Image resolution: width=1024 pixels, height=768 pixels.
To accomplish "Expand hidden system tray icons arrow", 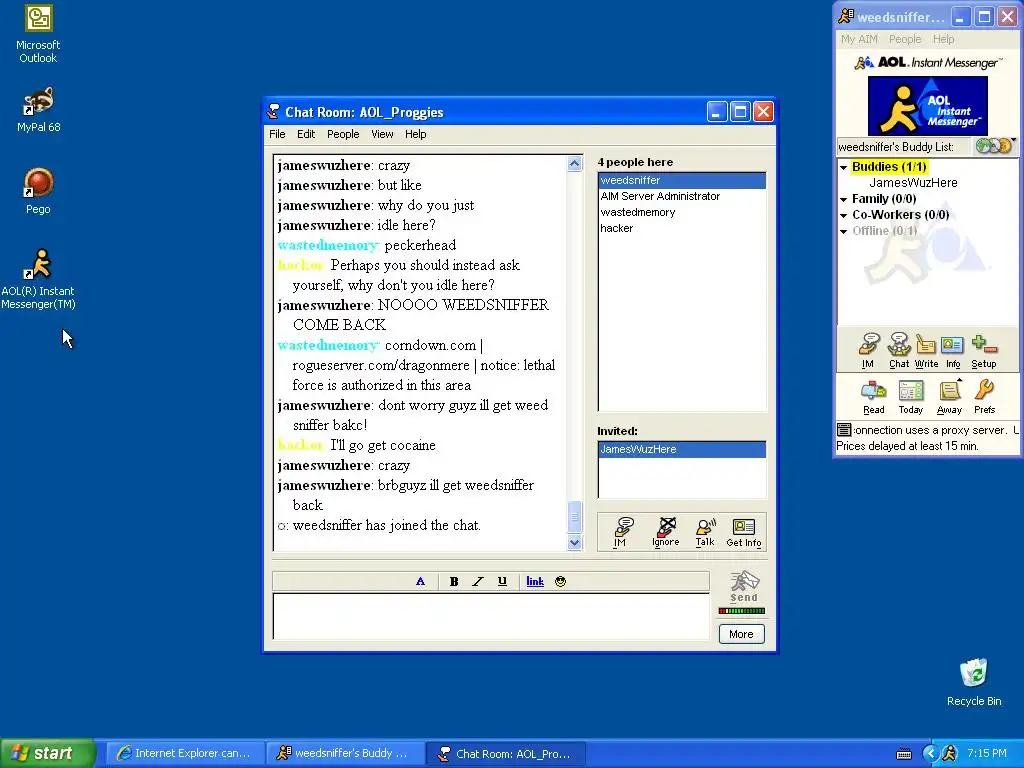I will tap(930, 753).
